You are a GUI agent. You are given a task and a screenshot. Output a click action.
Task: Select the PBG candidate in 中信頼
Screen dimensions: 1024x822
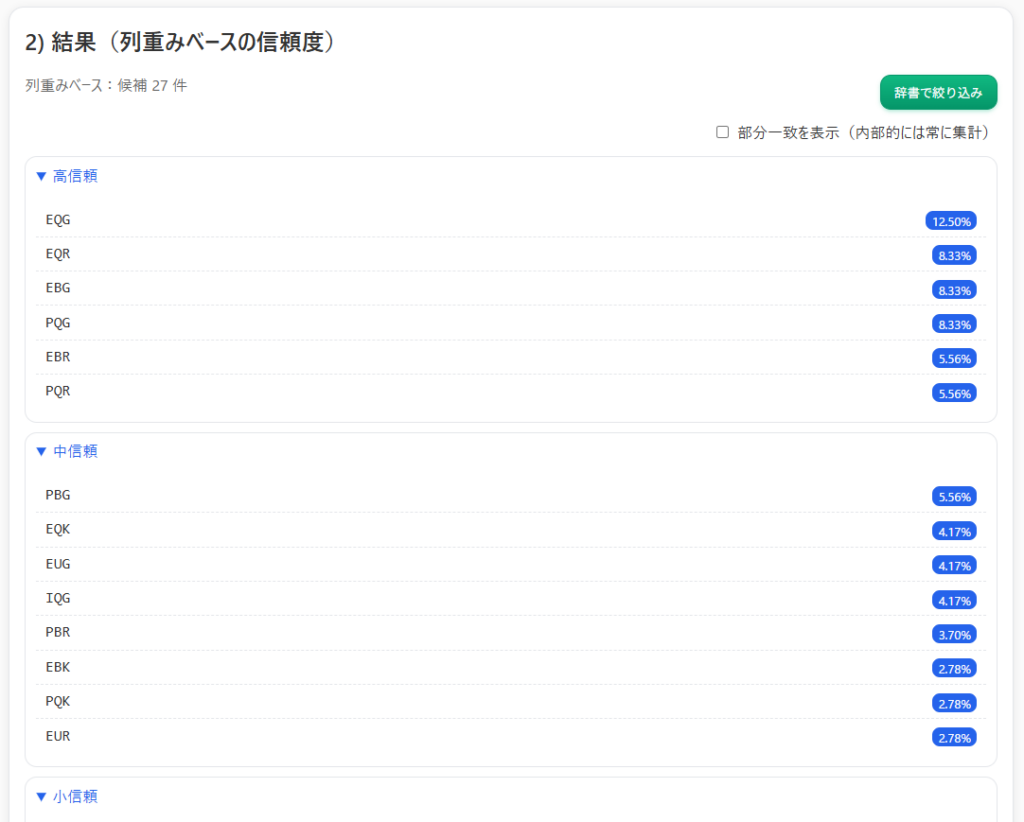(58, 495)
